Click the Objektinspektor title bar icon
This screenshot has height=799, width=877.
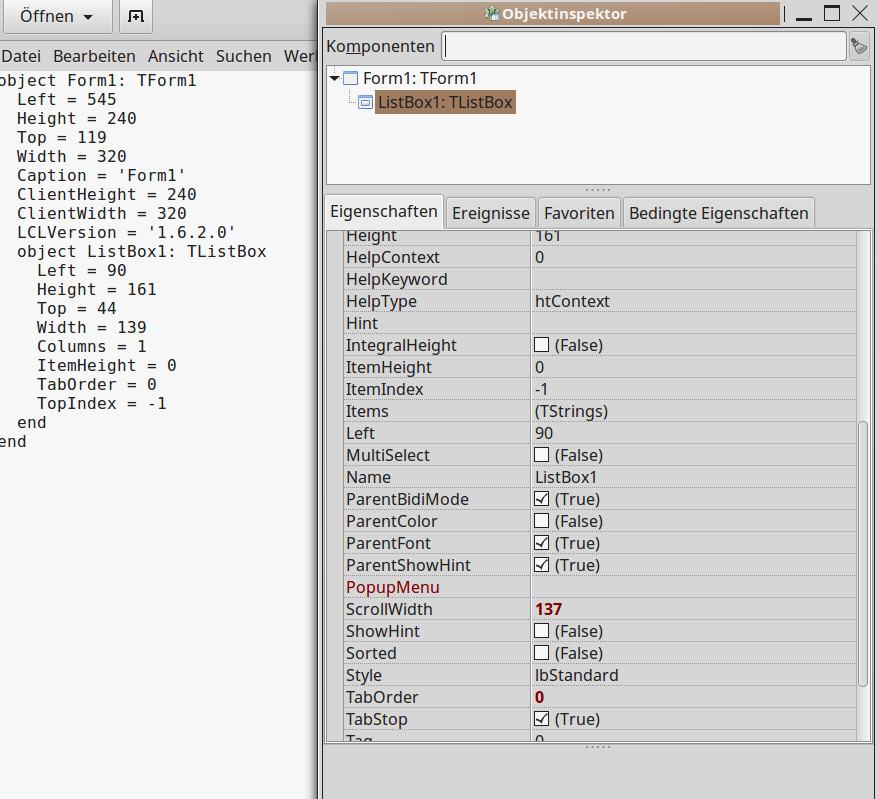[x=492, y=14]
